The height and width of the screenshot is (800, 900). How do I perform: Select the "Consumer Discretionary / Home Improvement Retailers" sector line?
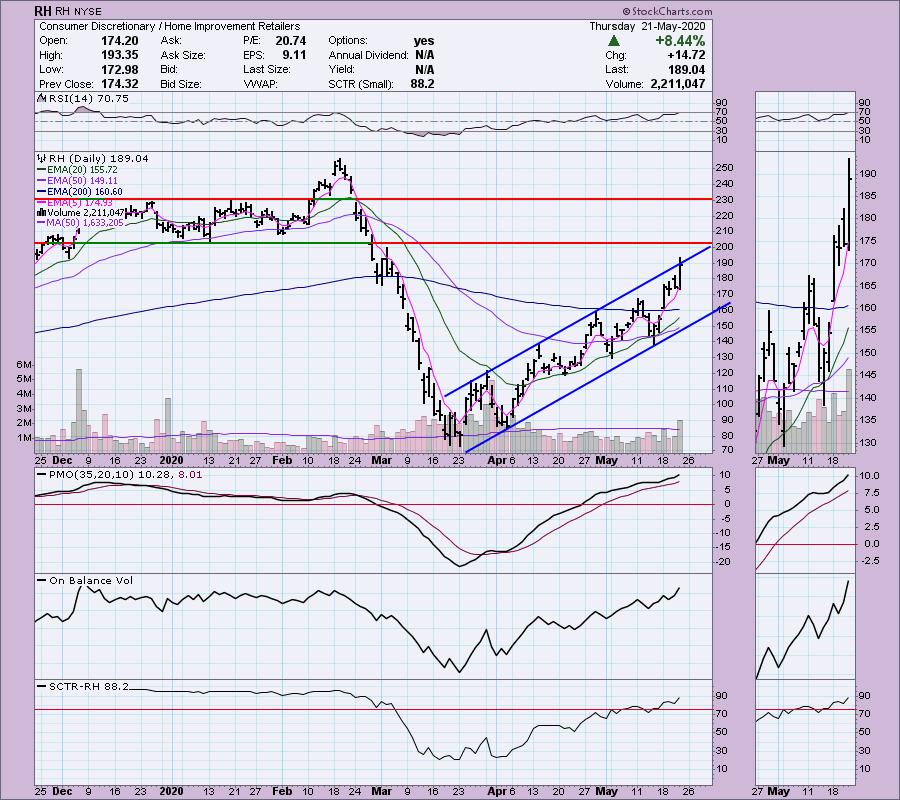(169, 26)
